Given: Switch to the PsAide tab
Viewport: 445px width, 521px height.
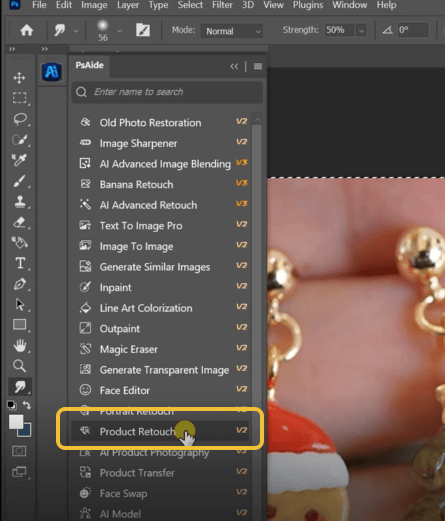Looking at the screenshot, I should [x=89, y=65].
